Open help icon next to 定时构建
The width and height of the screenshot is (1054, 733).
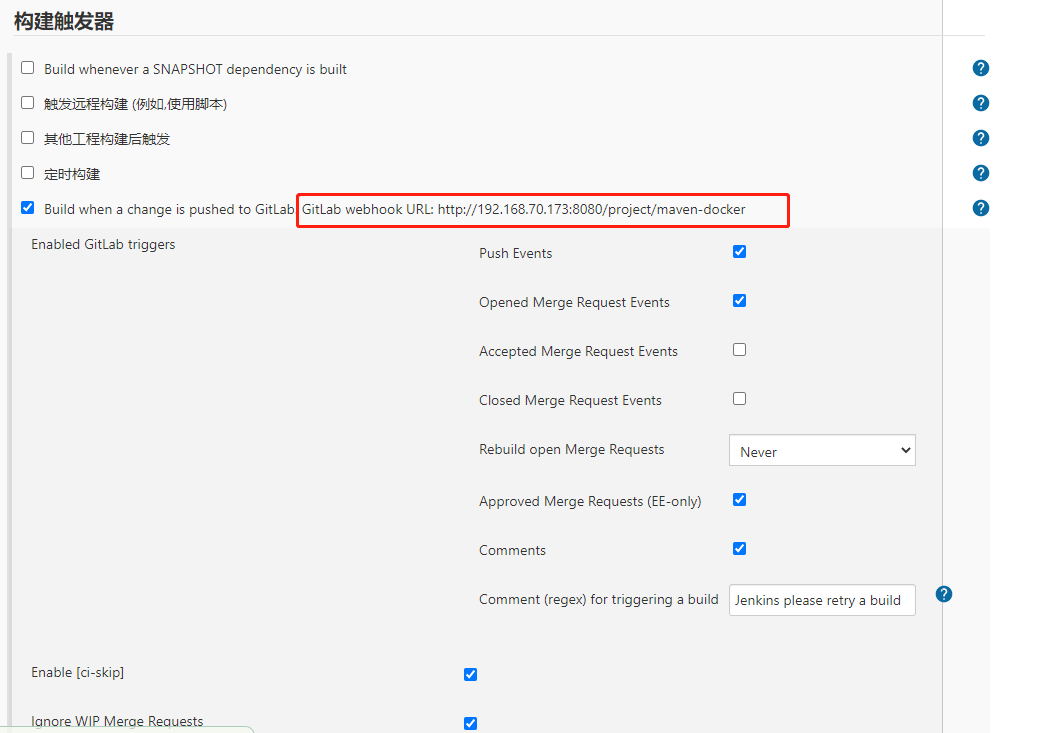click(x=981, y=173)
